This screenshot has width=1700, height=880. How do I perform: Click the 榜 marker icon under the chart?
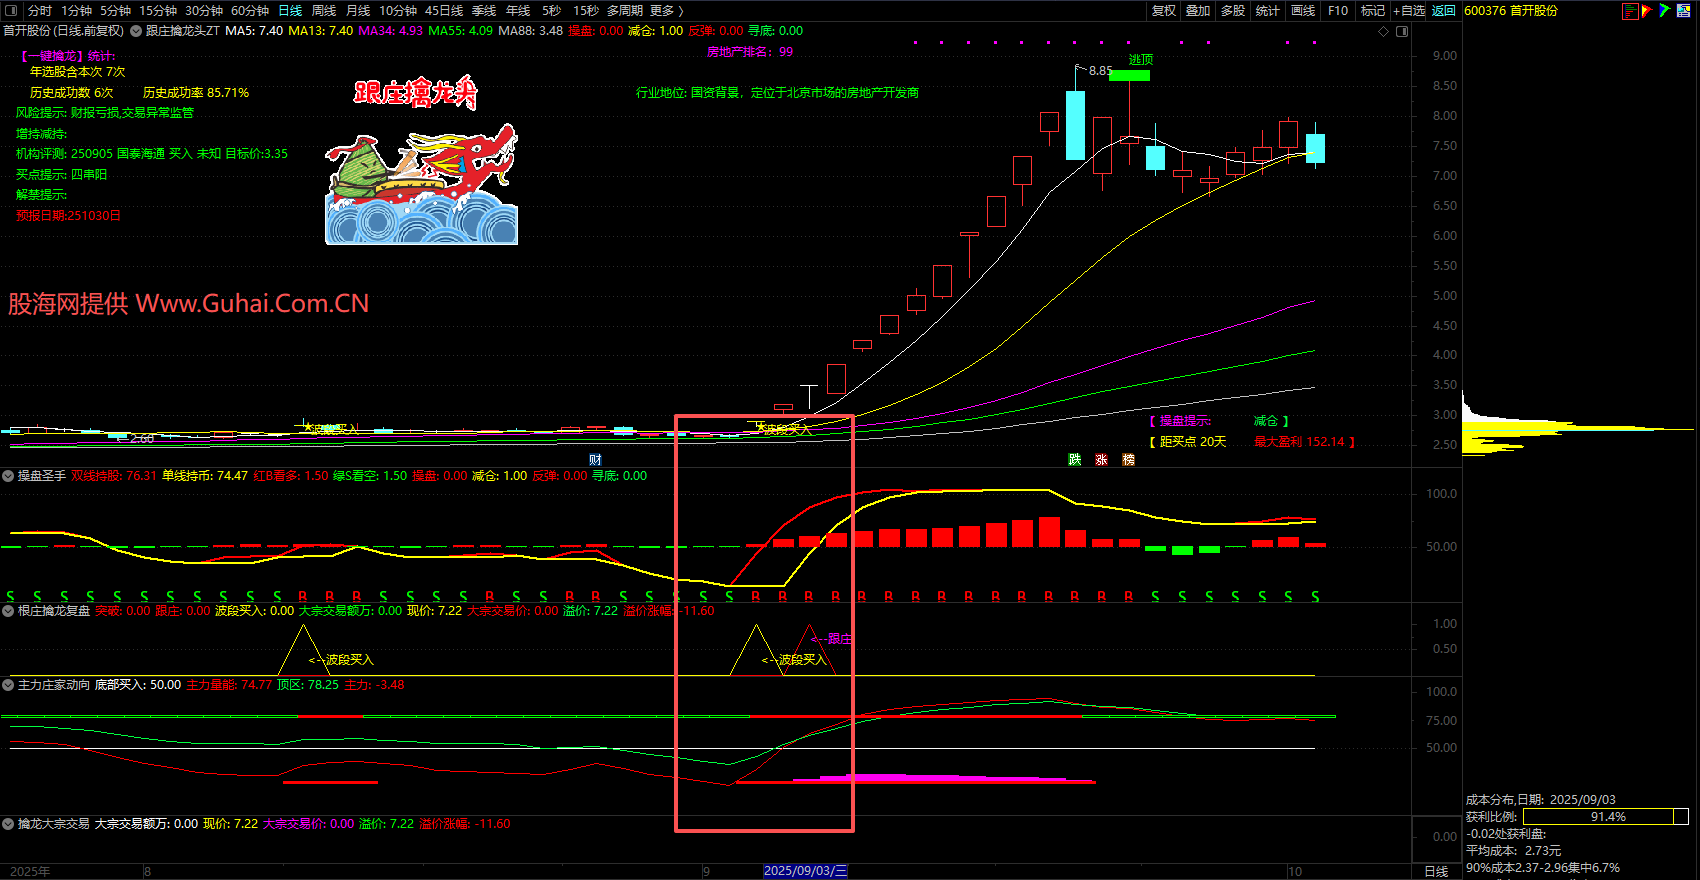click(x=1129, y=460)
